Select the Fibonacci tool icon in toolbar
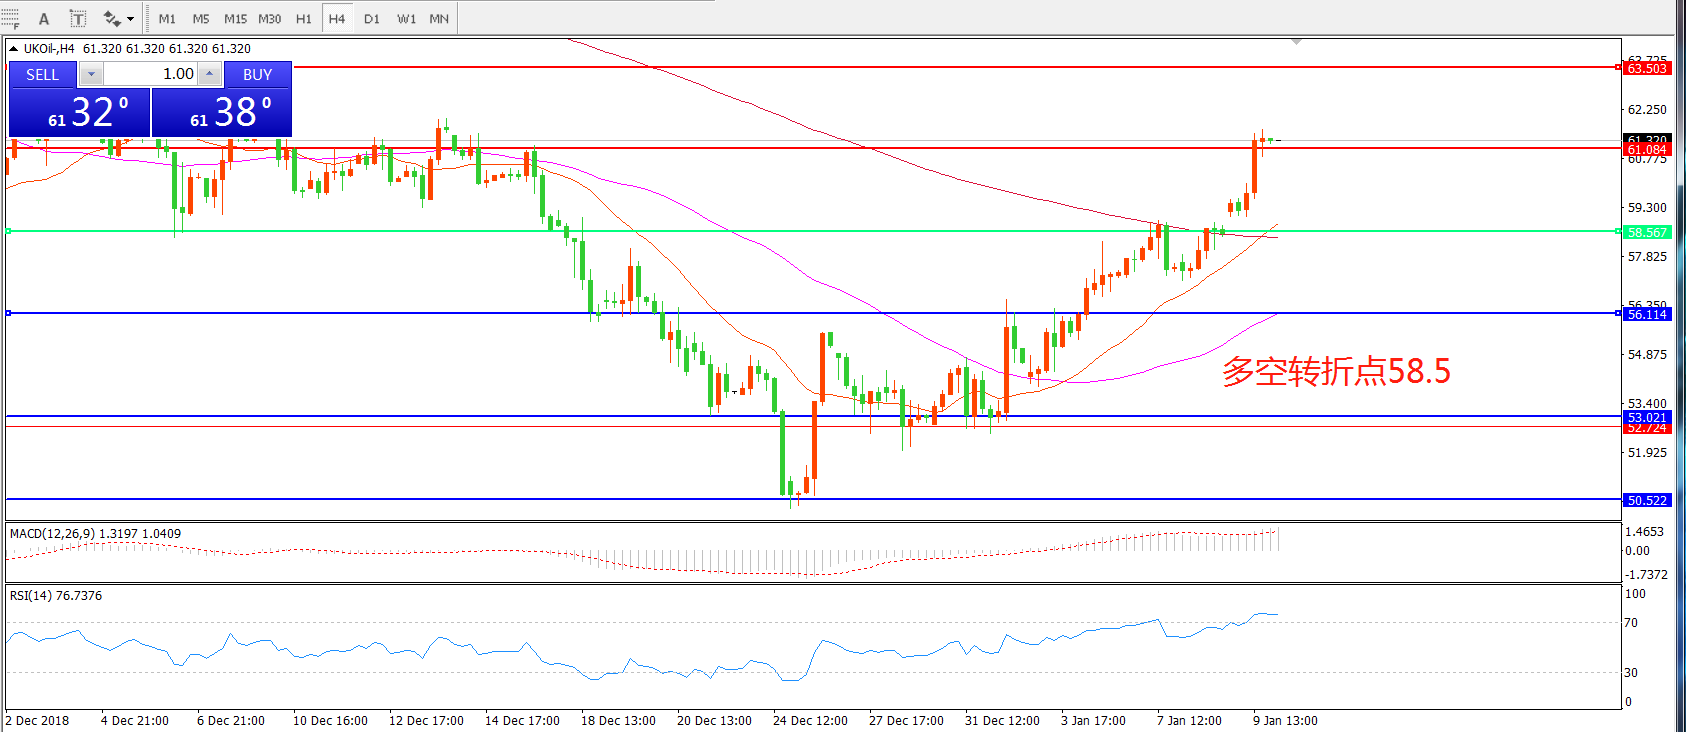 (10, 19)
